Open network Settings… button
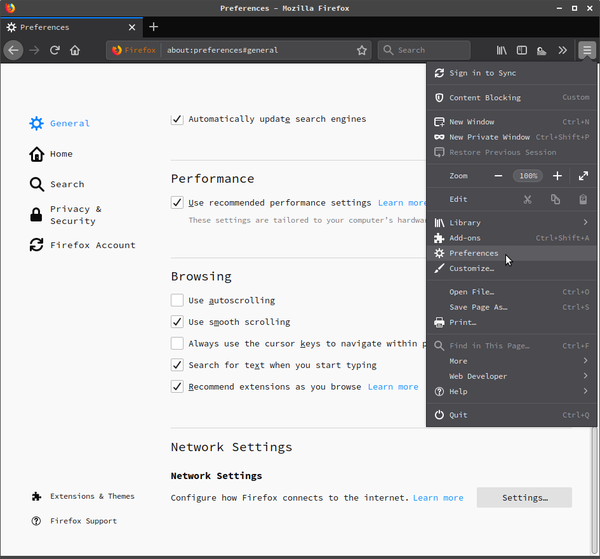Image resolution: width=600 pixels, height=559 pixels. click(x=524, y=498)
